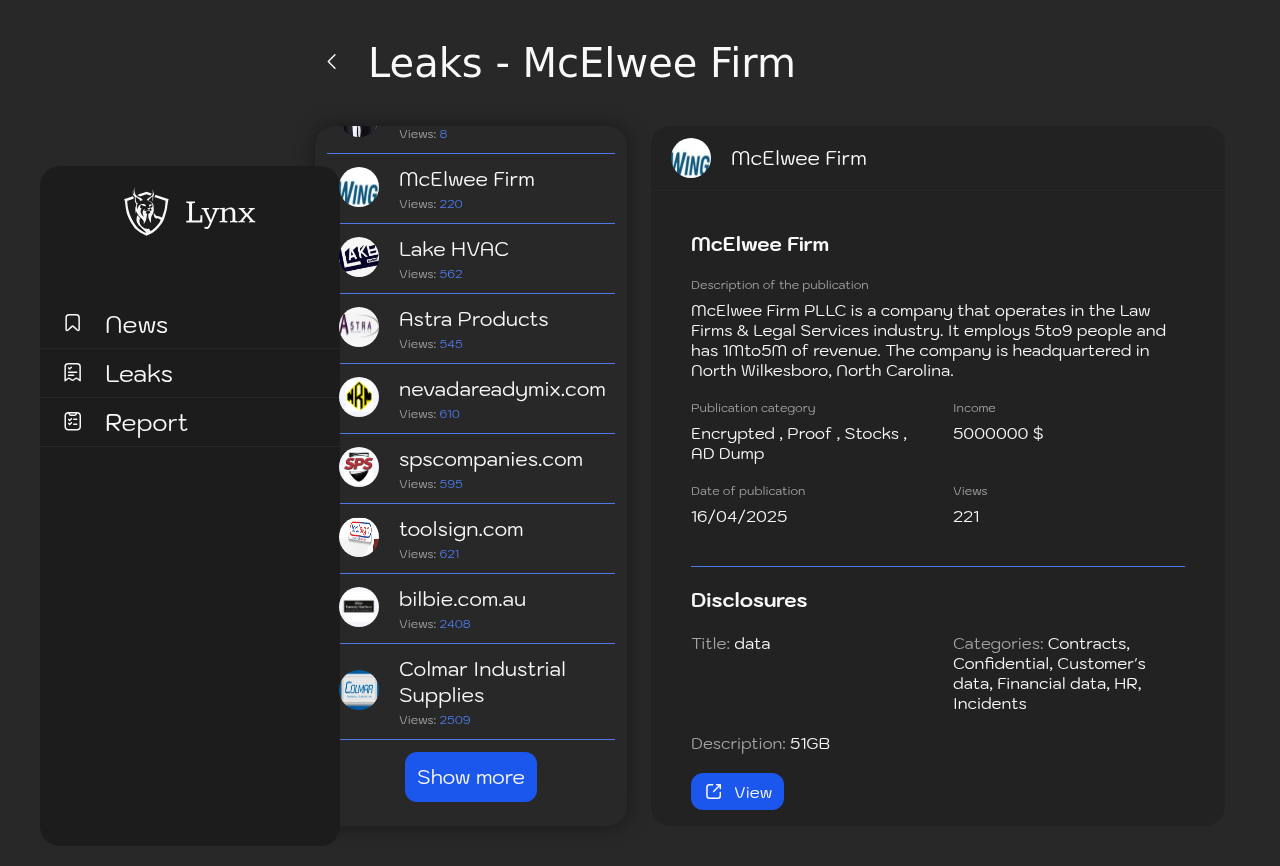Click McElwee Firm logo in leak list

359,187
